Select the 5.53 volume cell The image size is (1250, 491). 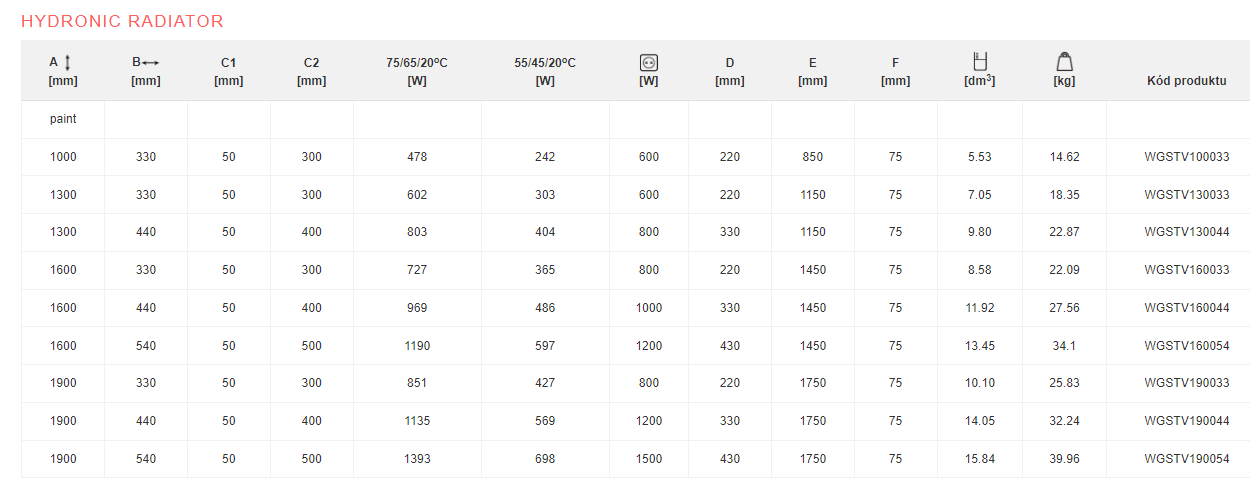(980, 157)
